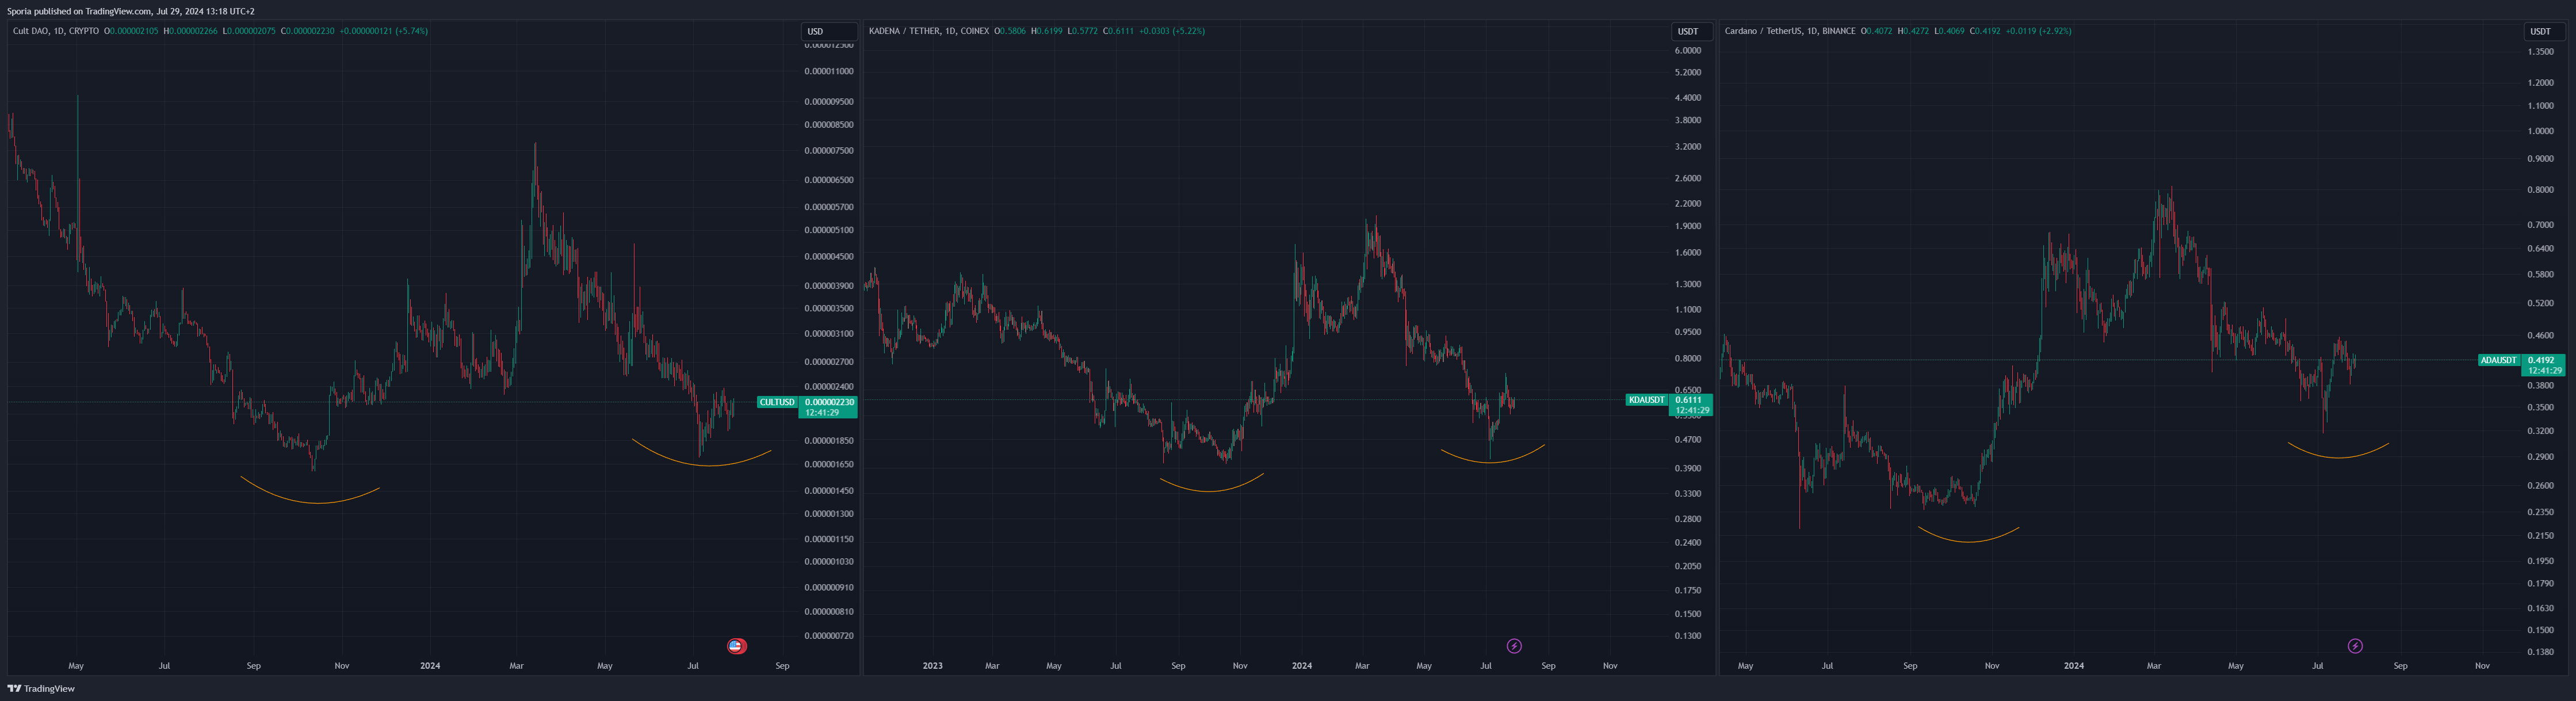
Task: Click the Kadena low value L0.5772
Action: click(1082, 31)
